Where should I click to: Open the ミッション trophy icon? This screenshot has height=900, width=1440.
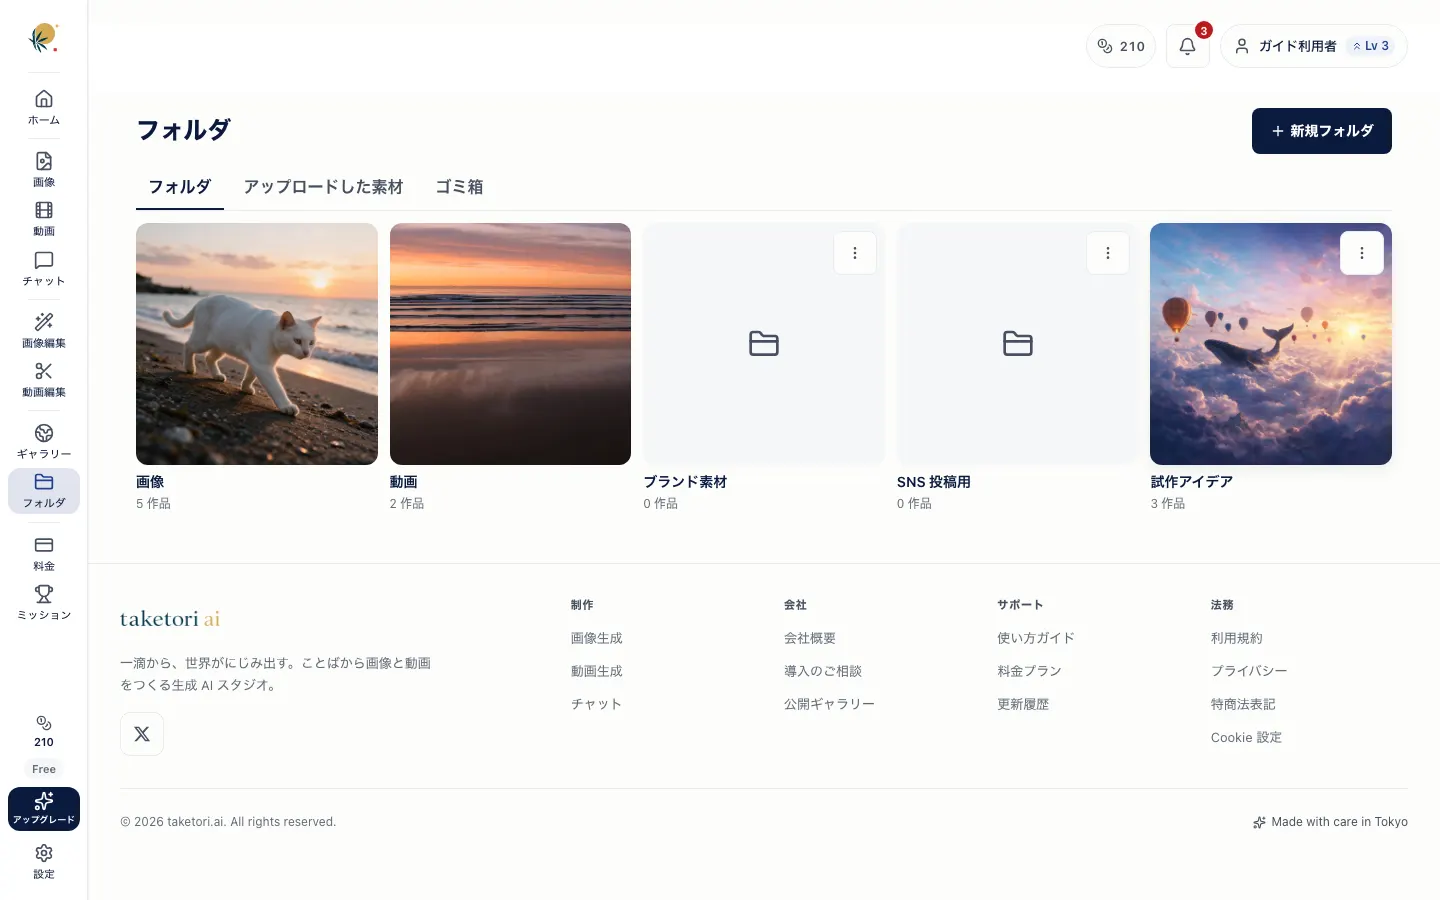pyautogui.click(x=44, y=603)
